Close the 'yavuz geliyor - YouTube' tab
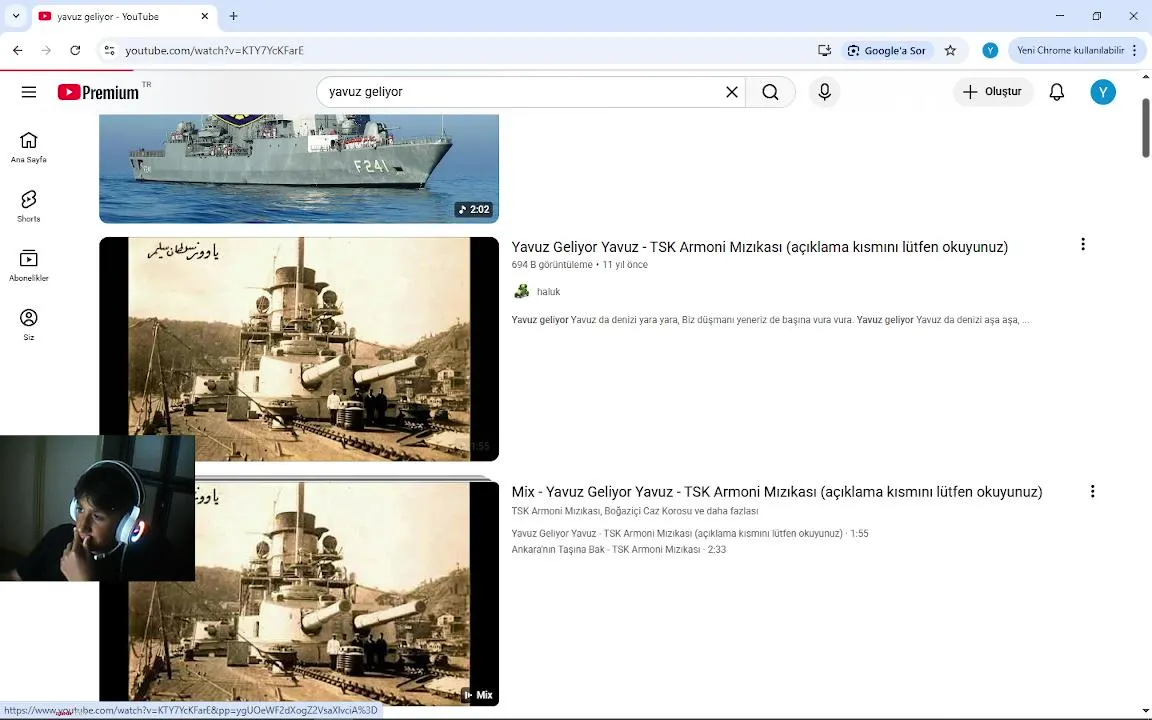The image size is (1152, 720). (x=205, y=16)
